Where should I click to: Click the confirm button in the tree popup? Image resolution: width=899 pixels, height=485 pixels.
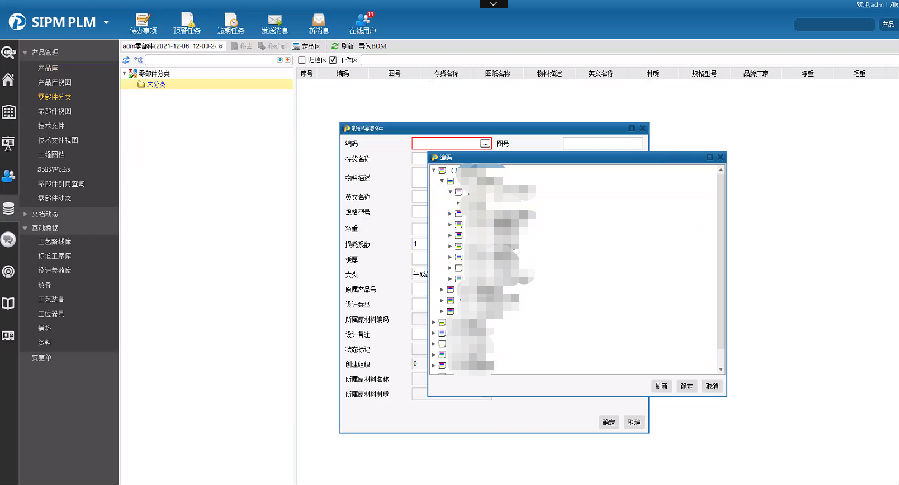[687, 385]
